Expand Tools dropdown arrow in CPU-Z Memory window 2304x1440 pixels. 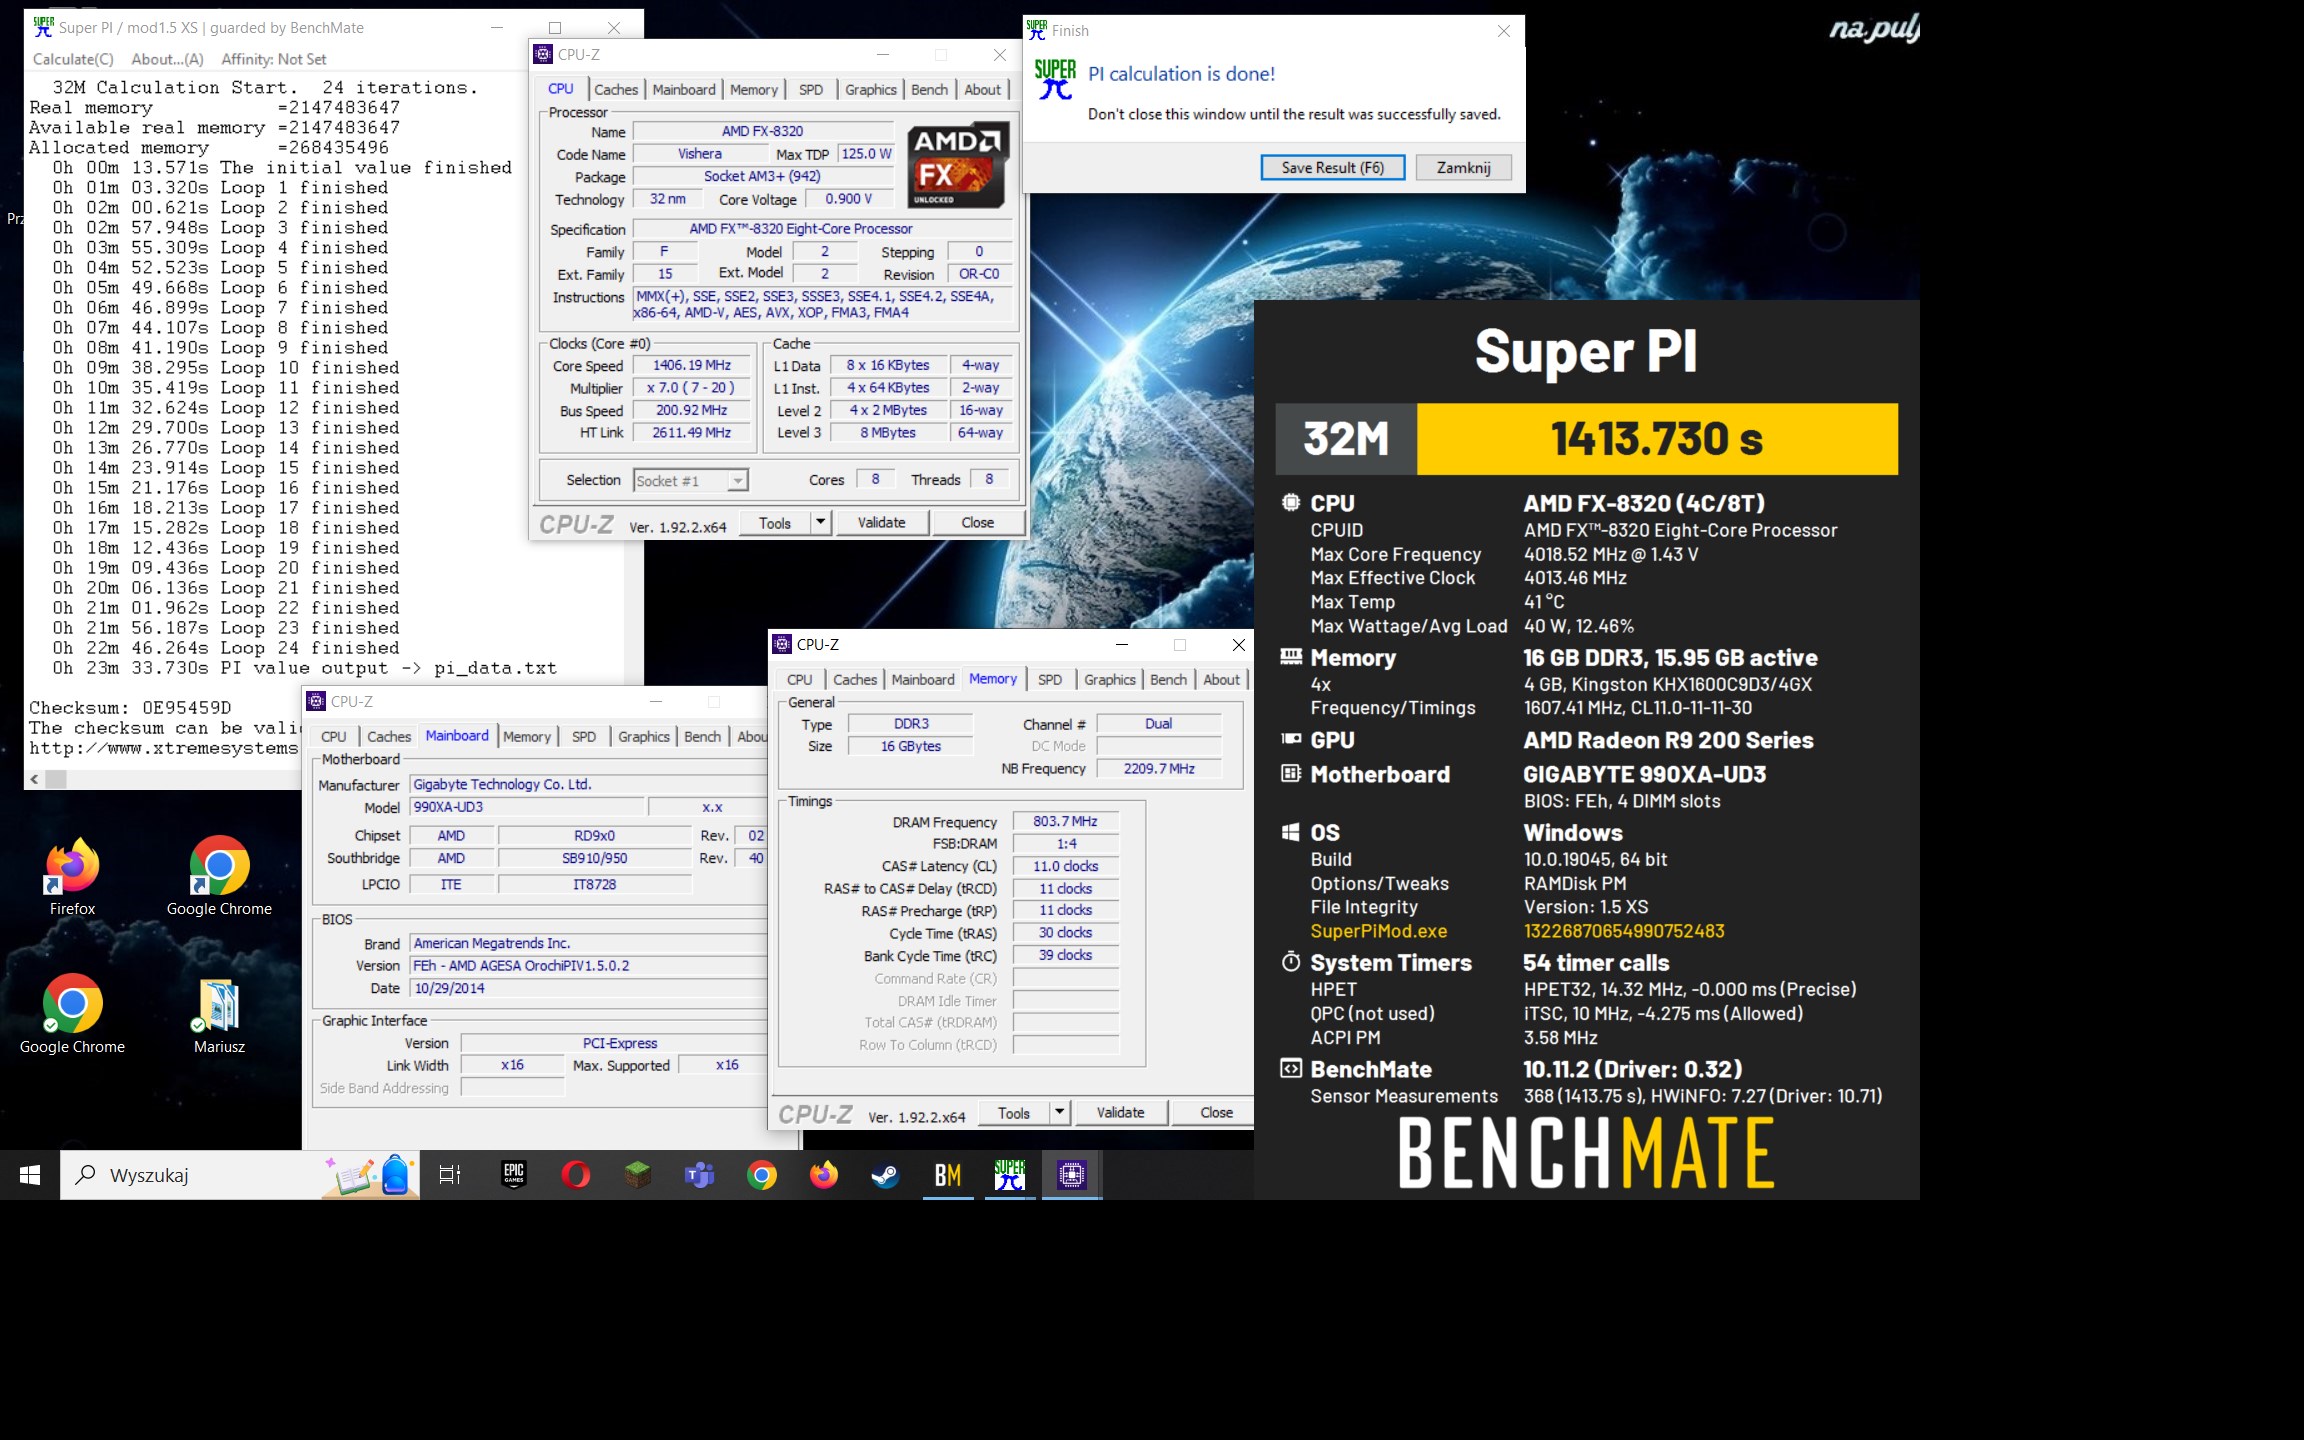tap(1059, 1112)
